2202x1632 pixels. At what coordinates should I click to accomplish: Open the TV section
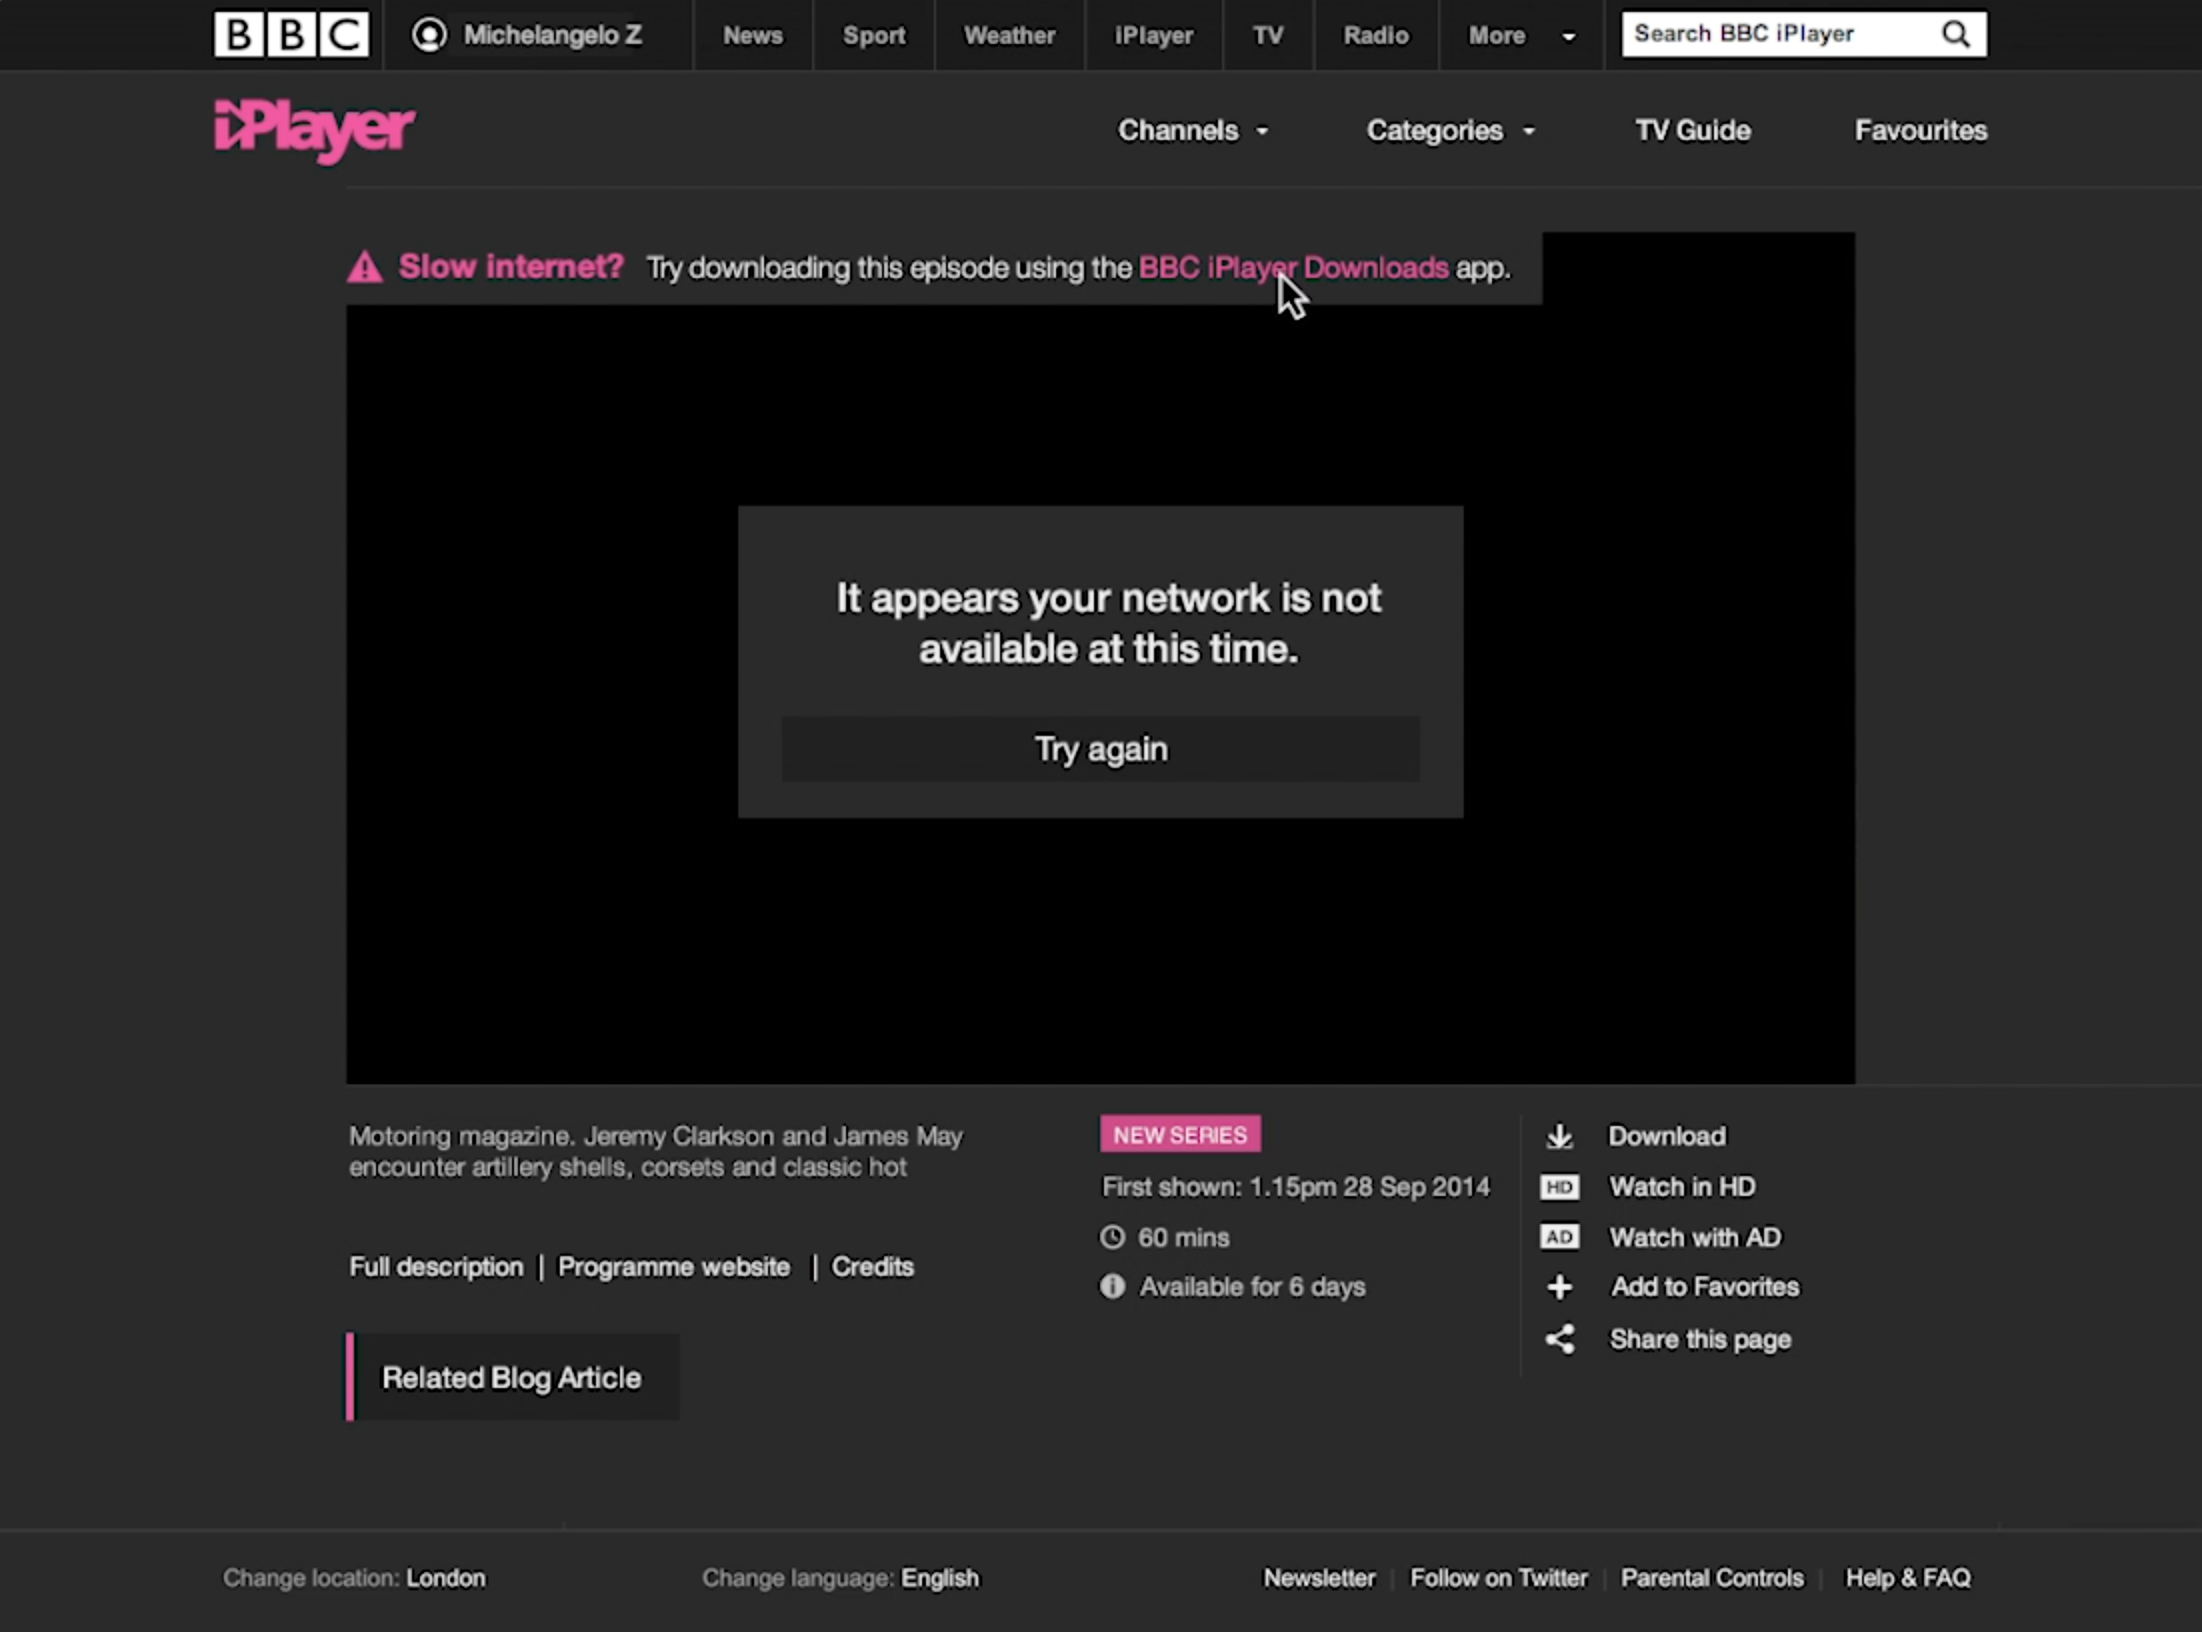click(1268, 35)
